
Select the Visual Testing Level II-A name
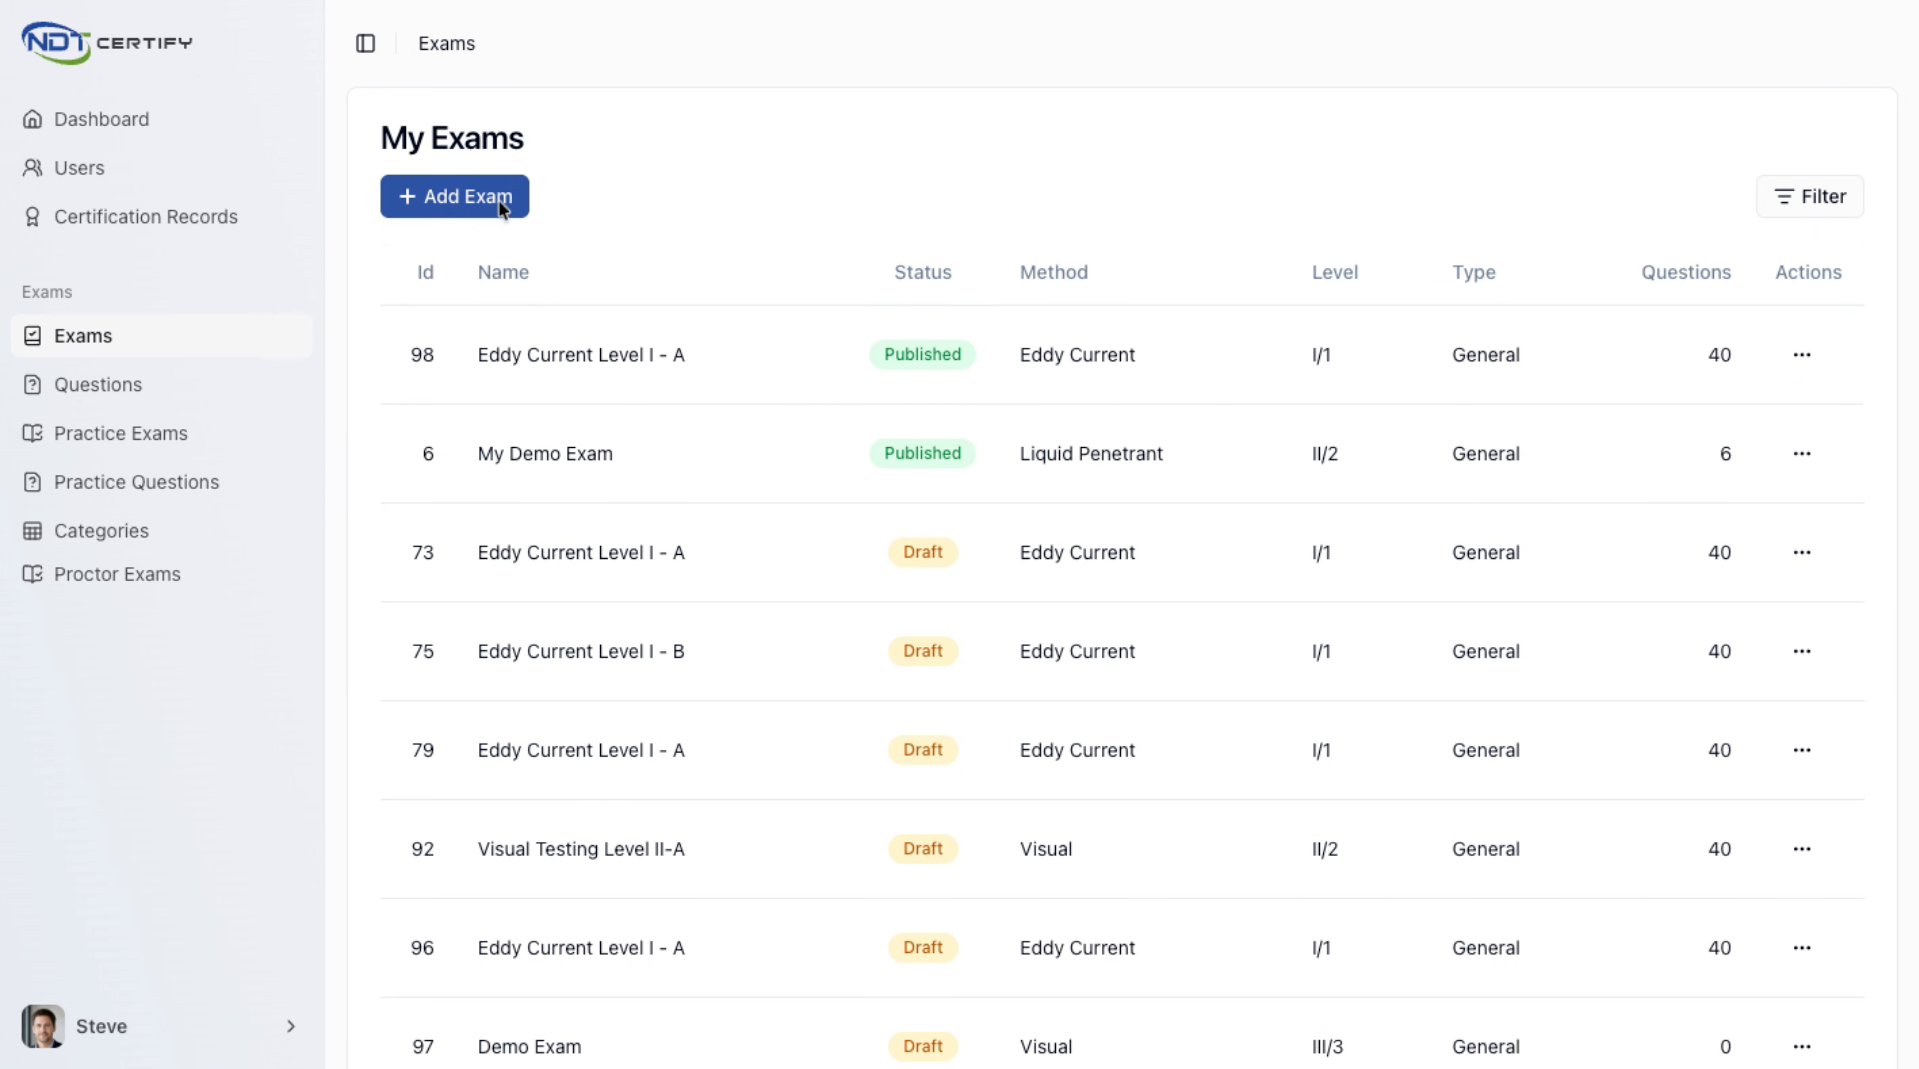pyautogui.click(x=581, y=849)
